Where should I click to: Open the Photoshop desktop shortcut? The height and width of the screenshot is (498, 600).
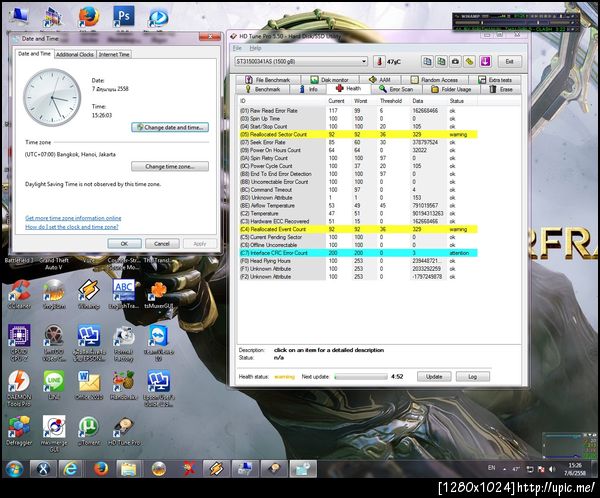(124, 16)
